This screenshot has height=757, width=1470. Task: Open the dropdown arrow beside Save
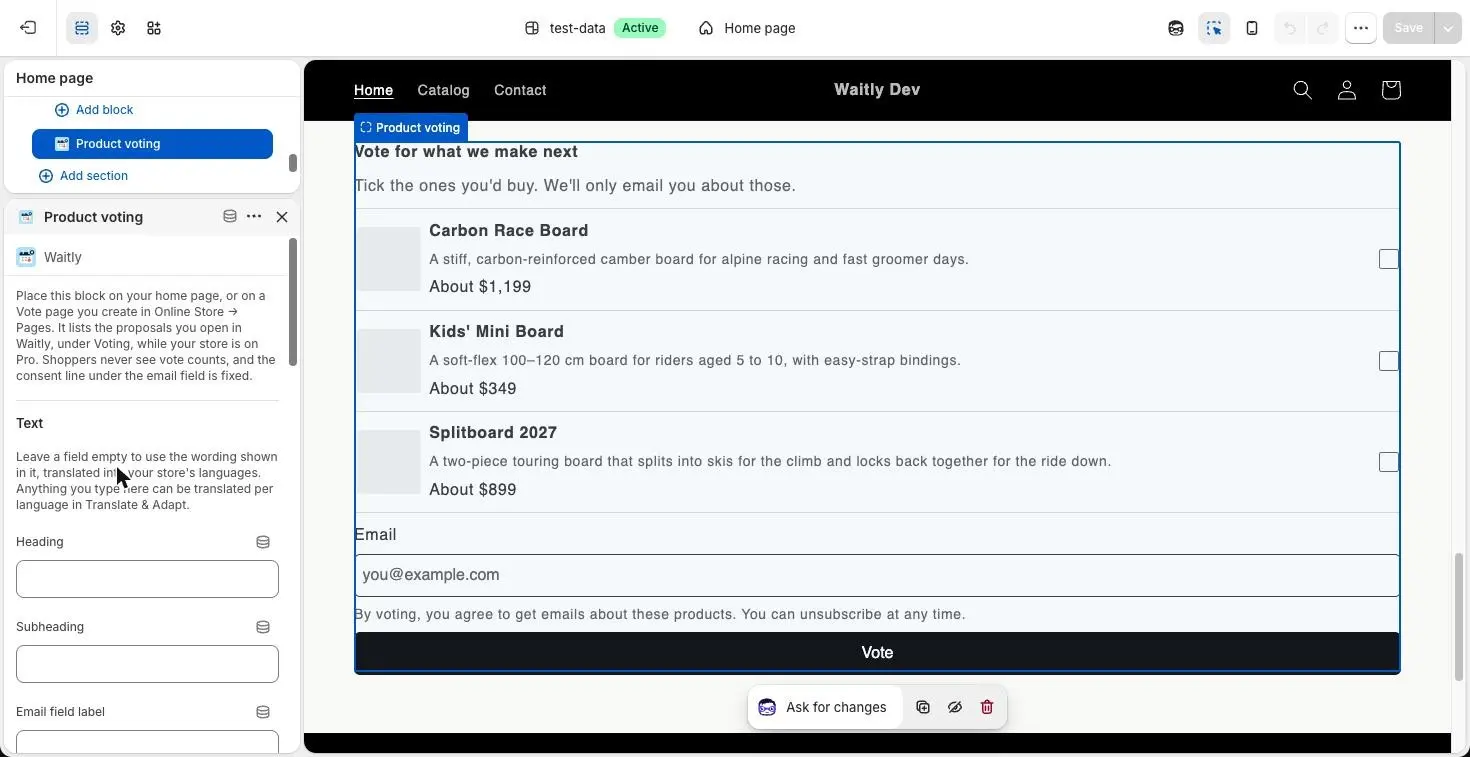[x=1448, y=28]
